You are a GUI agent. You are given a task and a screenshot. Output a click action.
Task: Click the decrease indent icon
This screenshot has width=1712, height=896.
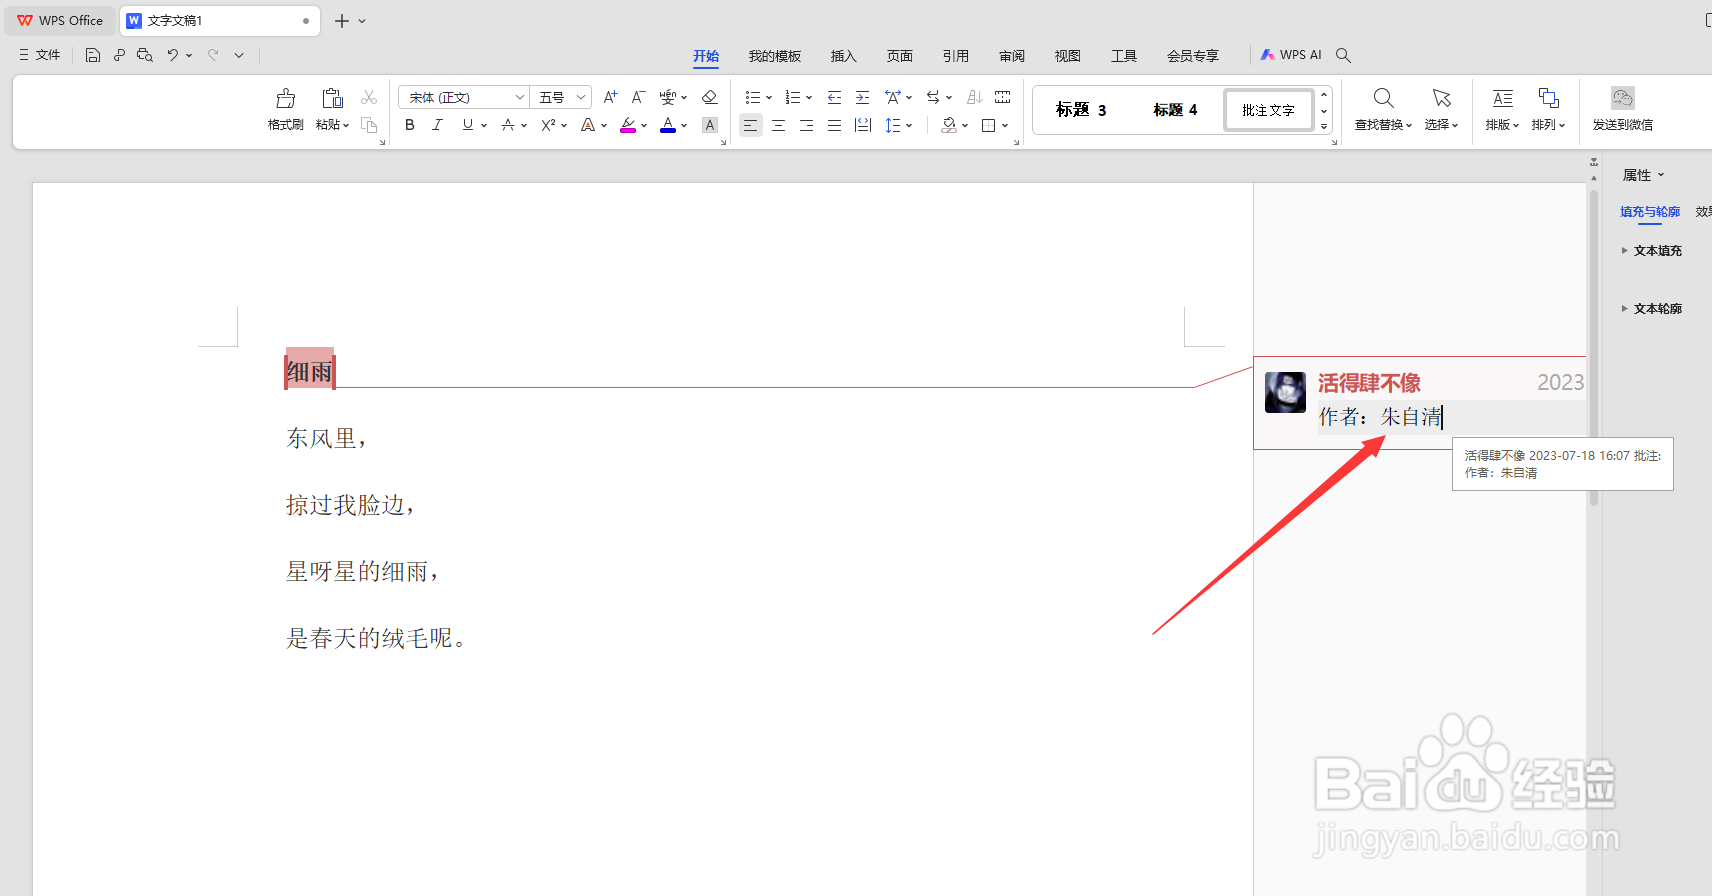[x=834, y=97]
